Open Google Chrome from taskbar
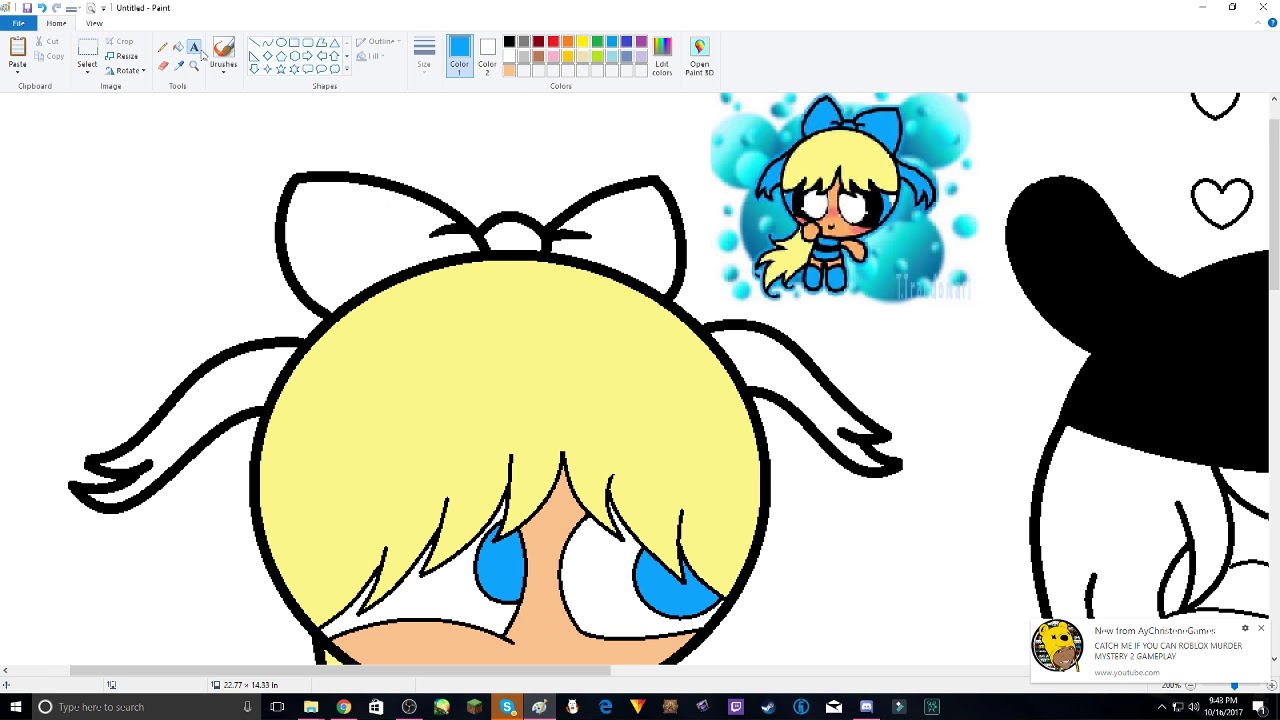The image size is (1280, 720). 343,707
